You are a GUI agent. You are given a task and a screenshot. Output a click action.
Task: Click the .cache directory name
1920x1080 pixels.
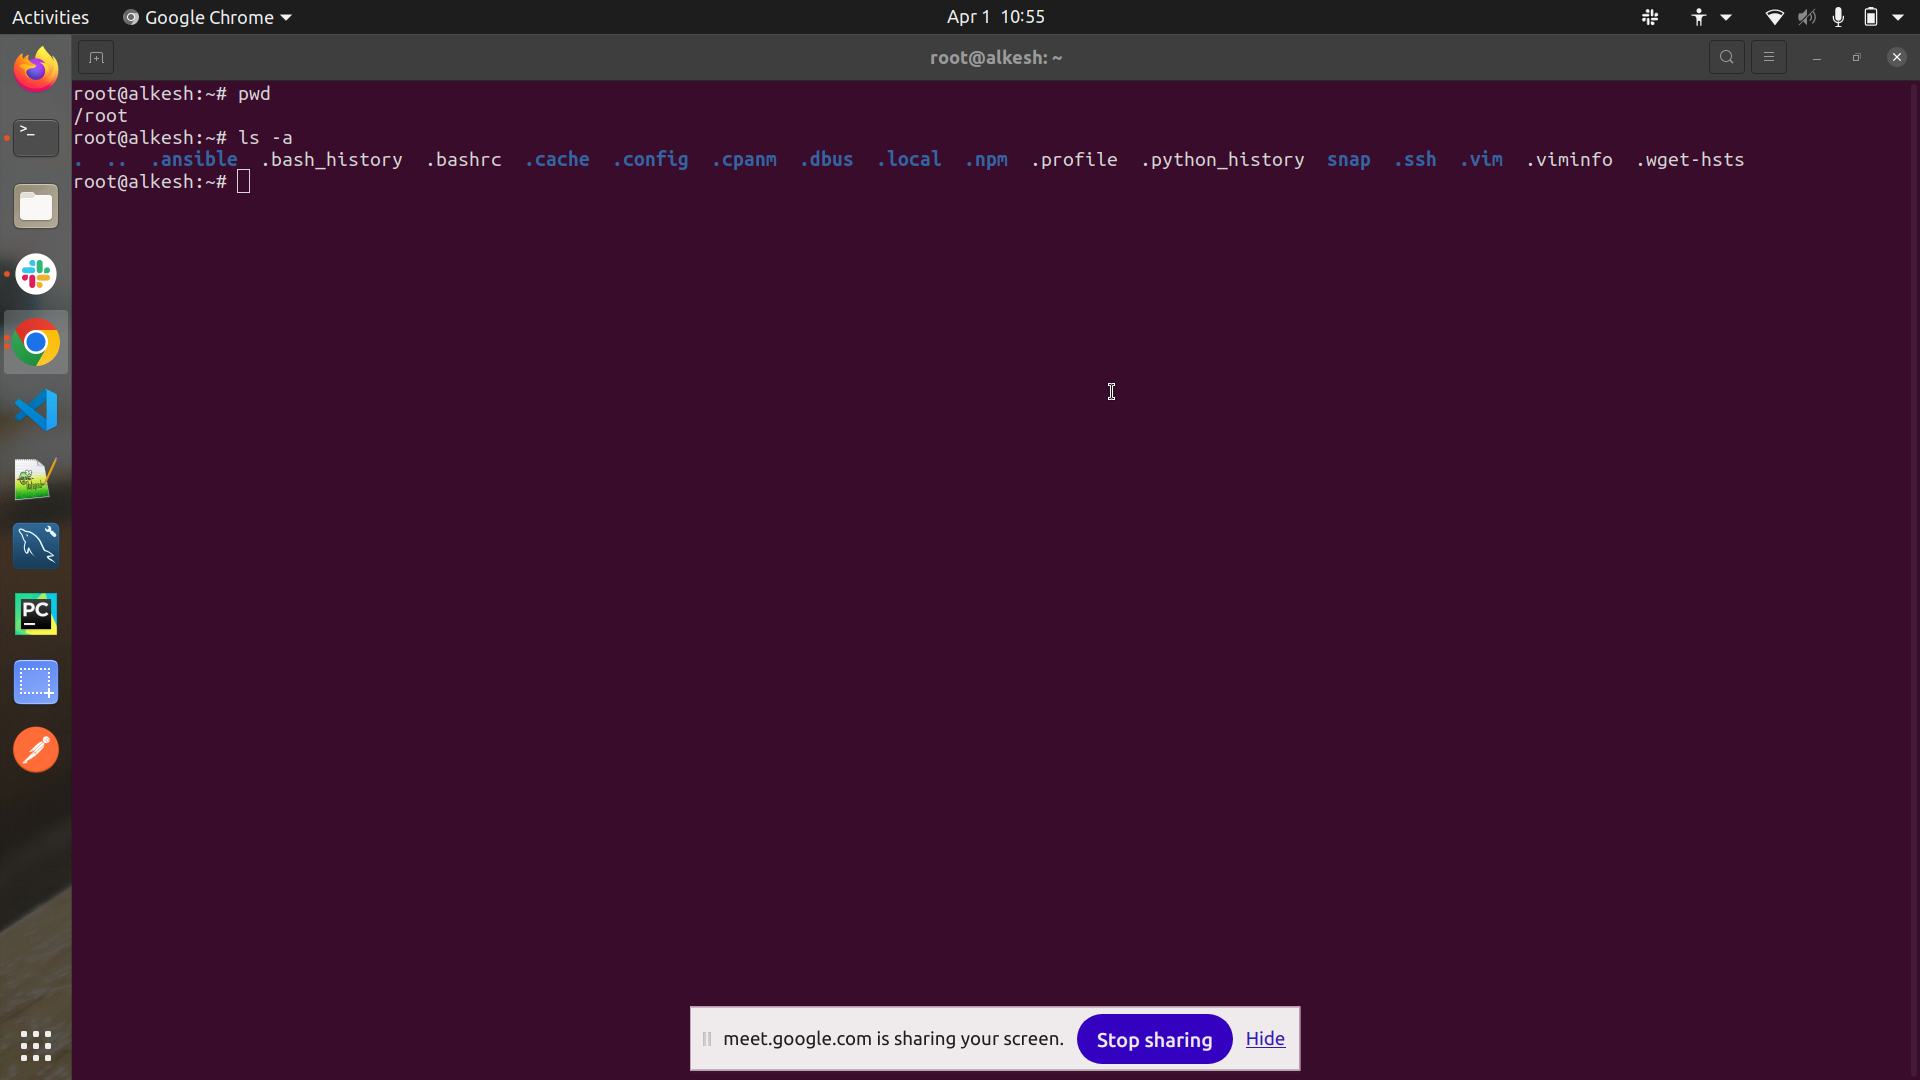pos(557,159)
